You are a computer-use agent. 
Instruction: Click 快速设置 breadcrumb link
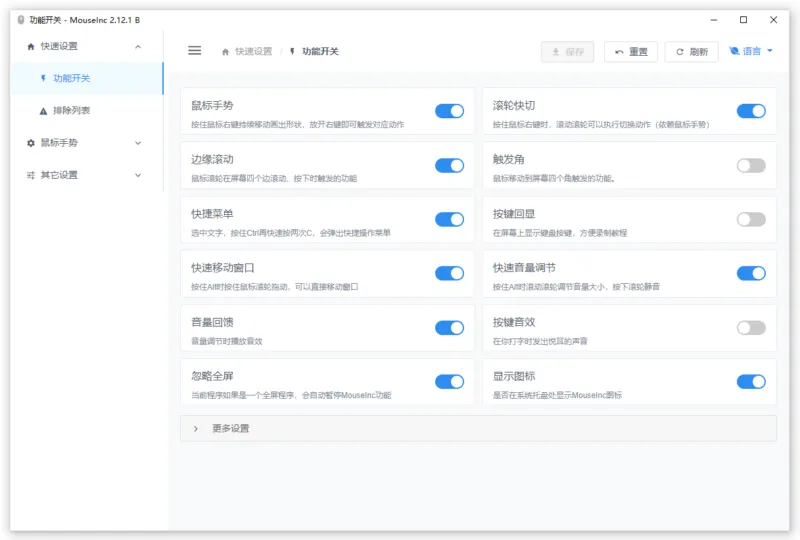click(x=253, y=52)
